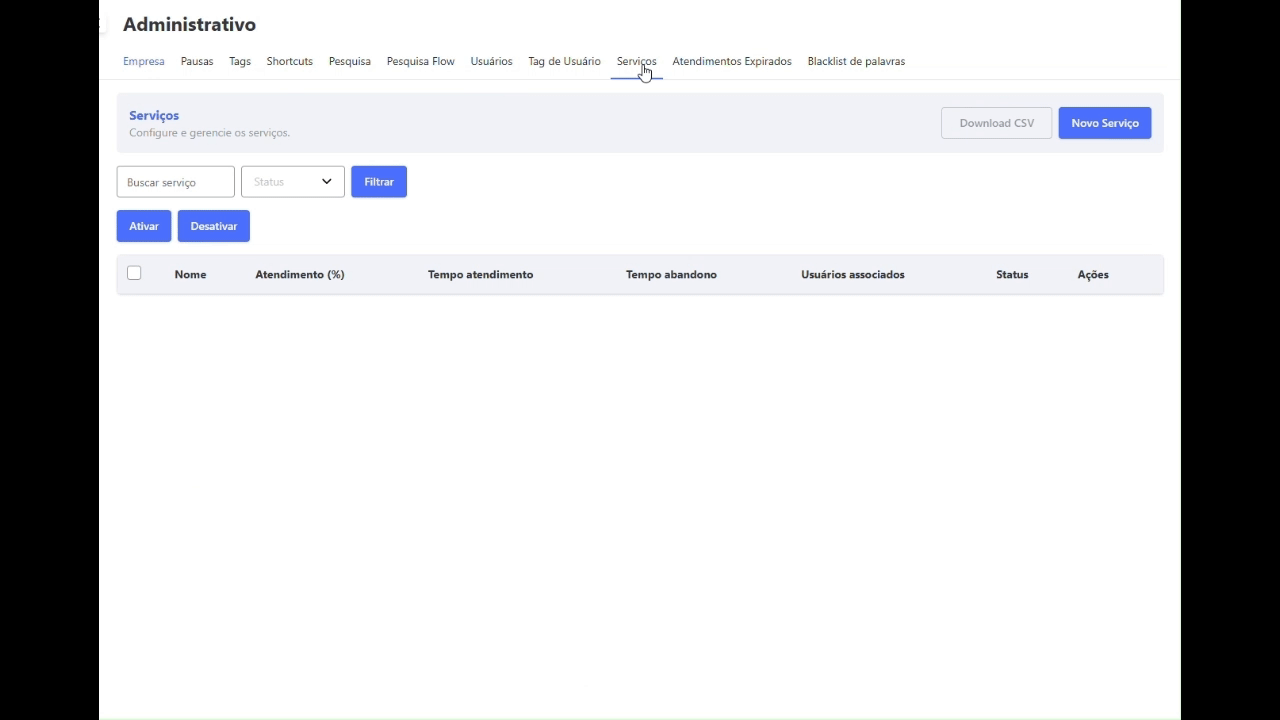Click the Download CSV button
The width and height of the screenshot is (1280, 720).
996,123
